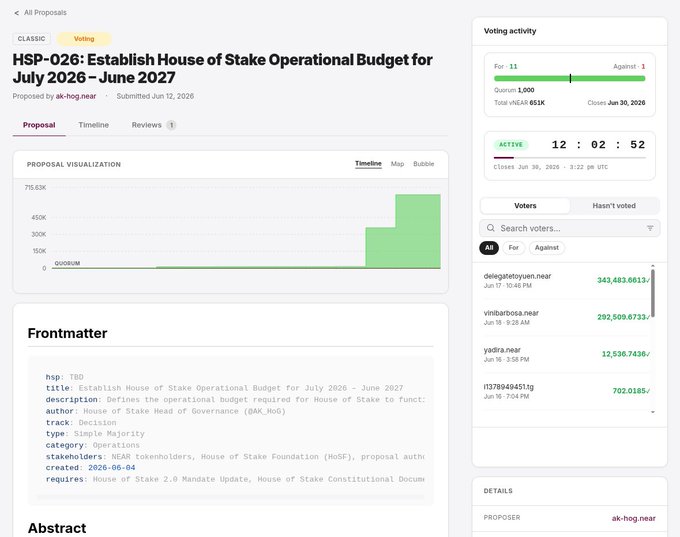Select the Voters toggle
Viewport: 680px width, 537px height.
(525, 206)
